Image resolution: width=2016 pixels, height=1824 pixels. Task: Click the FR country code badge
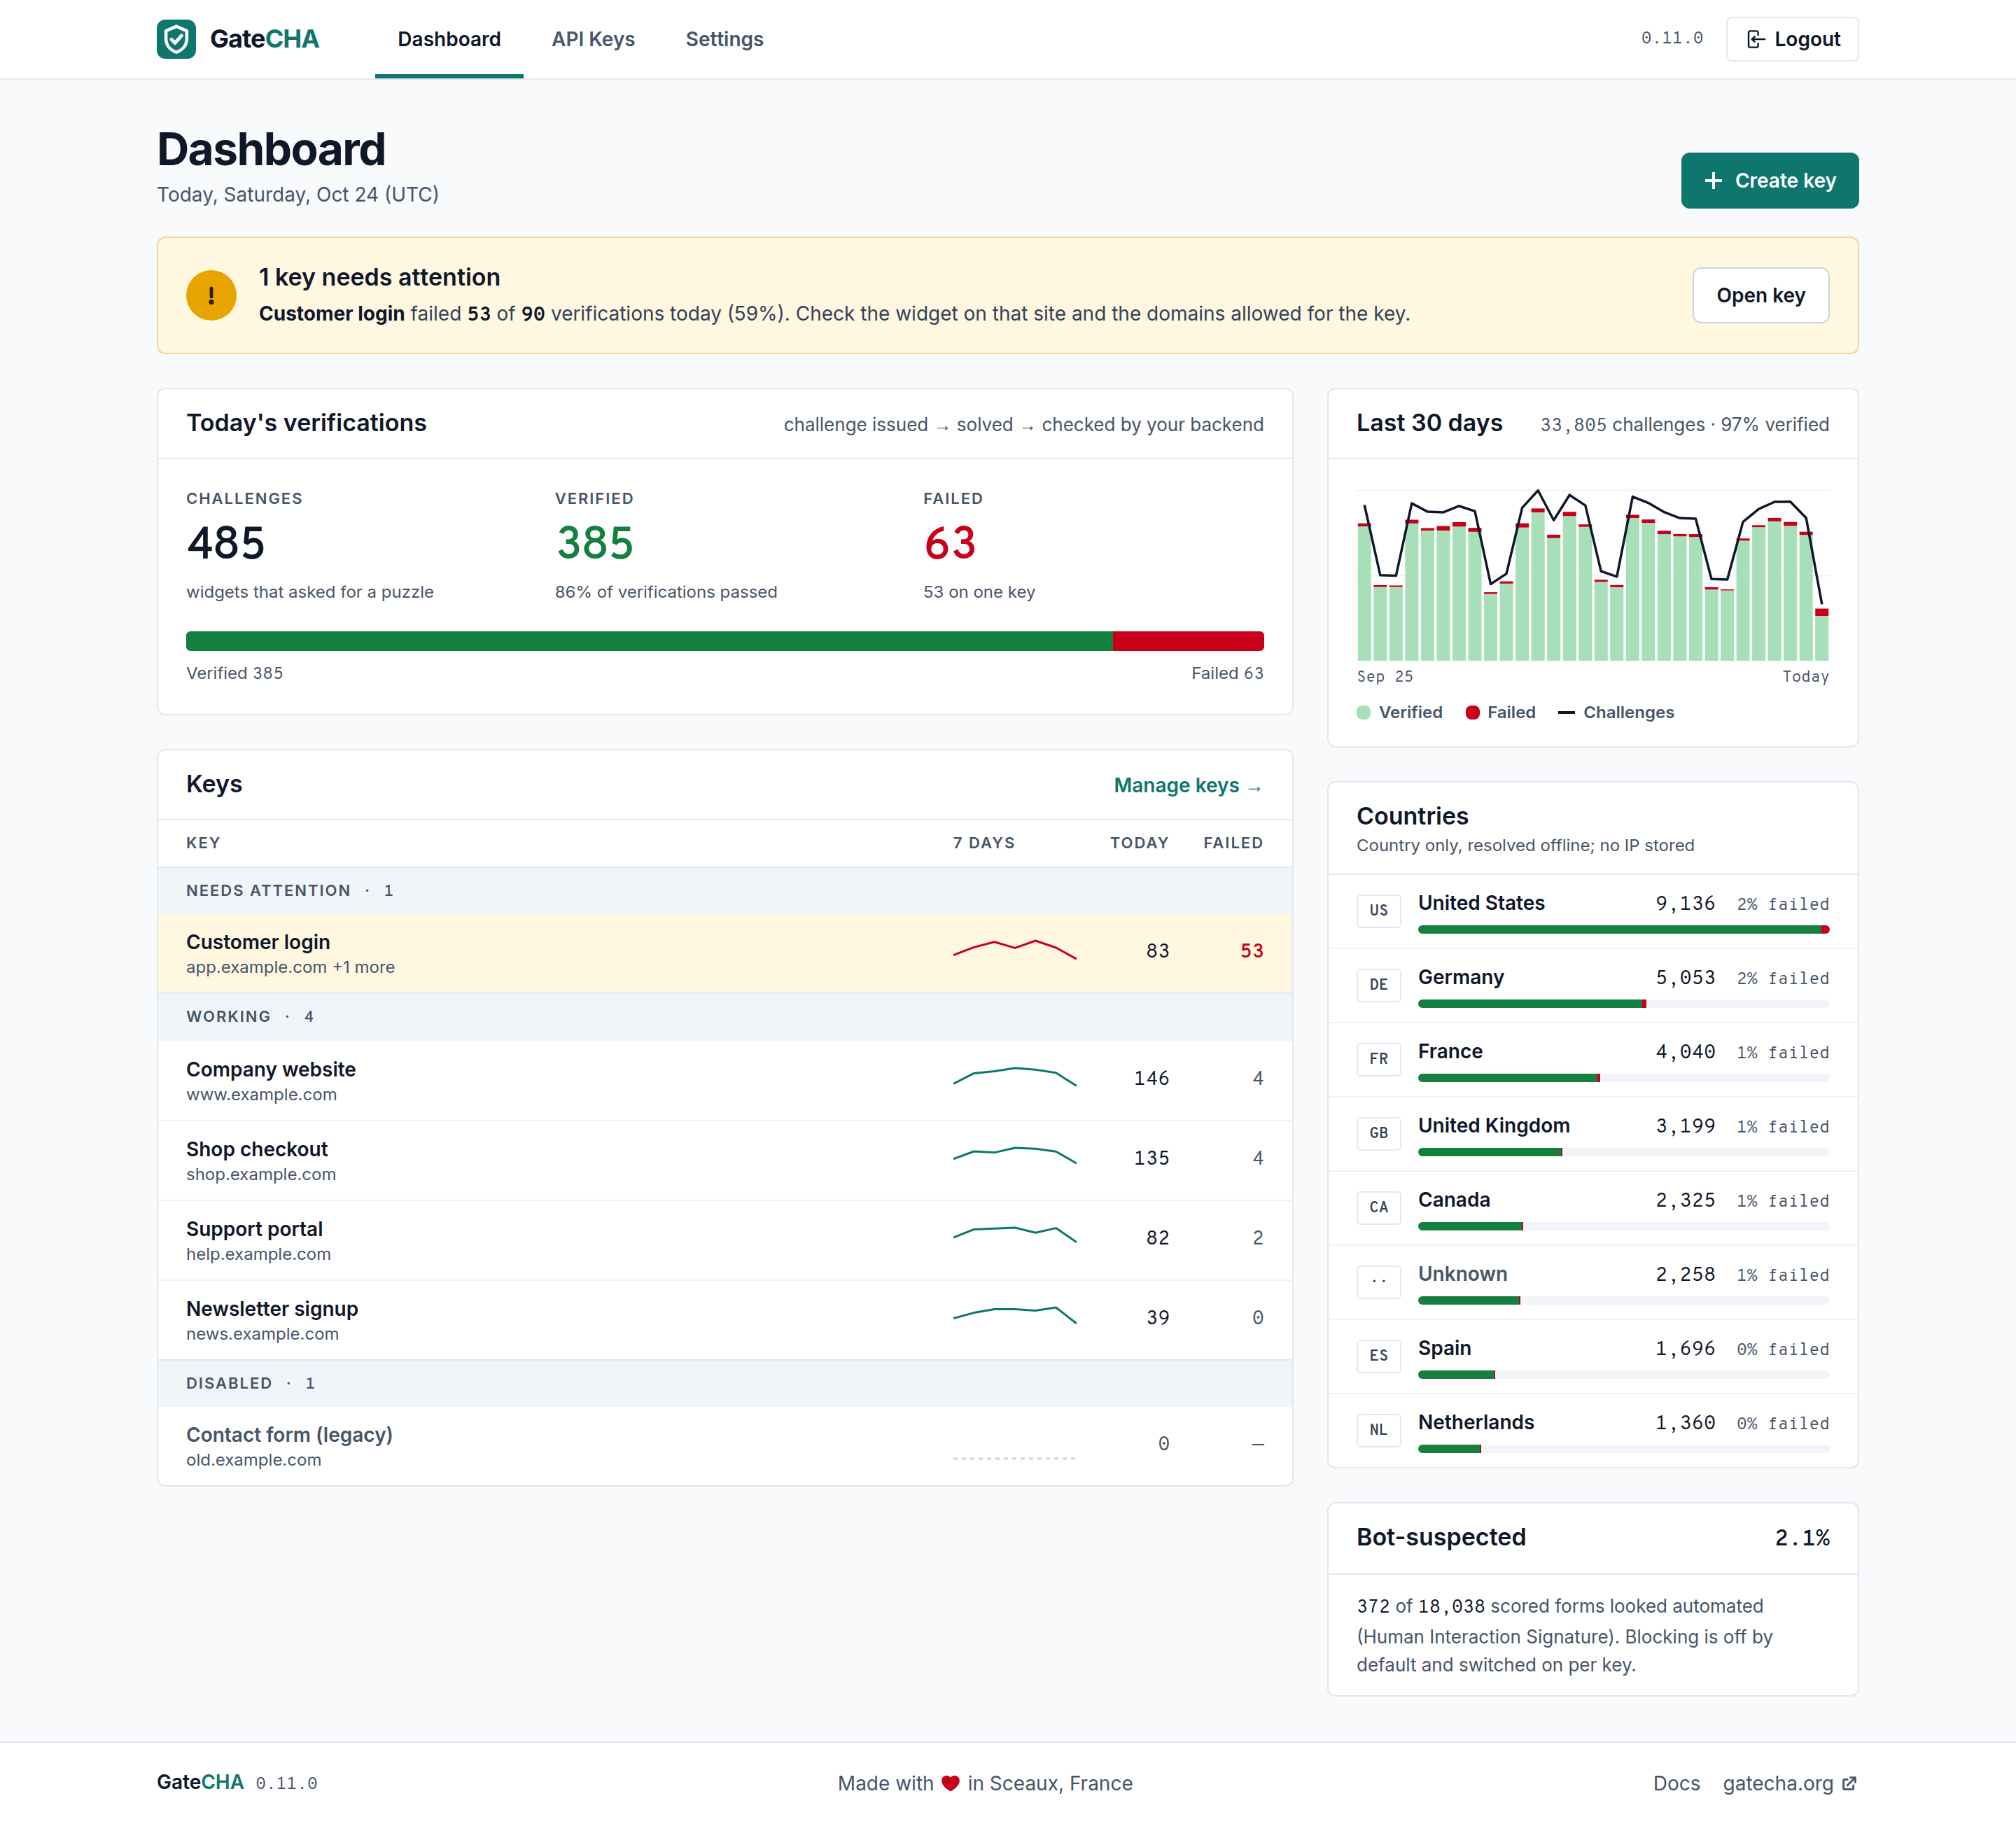tap(1379, 1058)
